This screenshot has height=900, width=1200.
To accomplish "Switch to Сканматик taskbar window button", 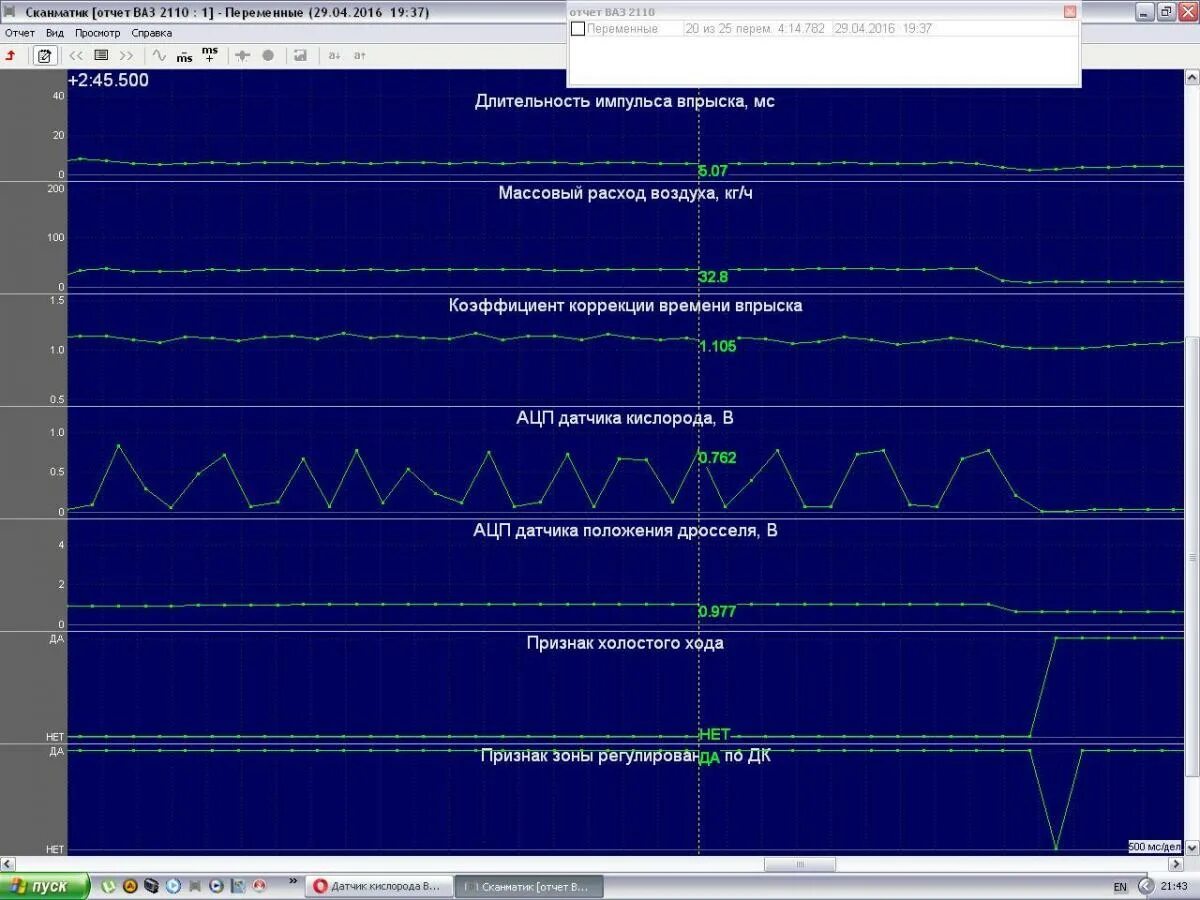I will tap(529, 886).
